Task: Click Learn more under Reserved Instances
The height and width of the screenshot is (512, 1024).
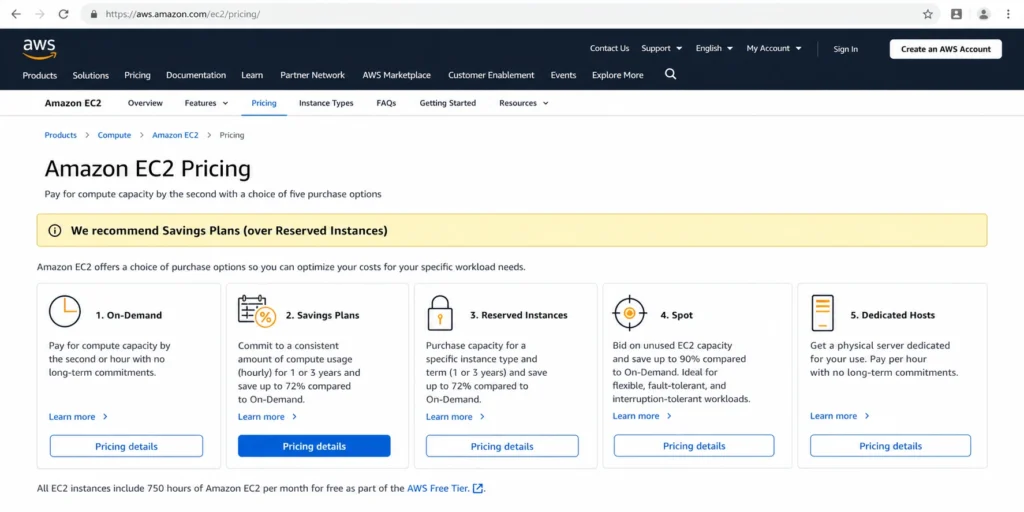Action: (x=455, y=417)
